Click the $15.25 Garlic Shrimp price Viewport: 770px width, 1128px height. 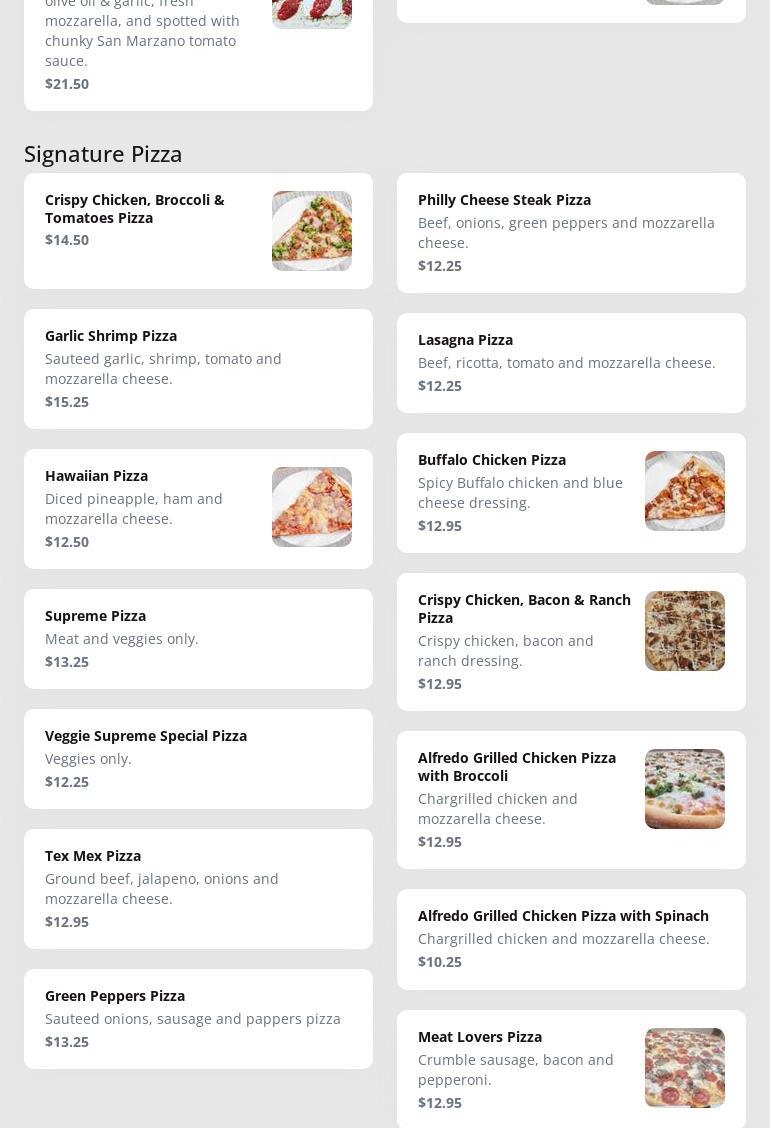pyautogui.click(x=67, y=402)
